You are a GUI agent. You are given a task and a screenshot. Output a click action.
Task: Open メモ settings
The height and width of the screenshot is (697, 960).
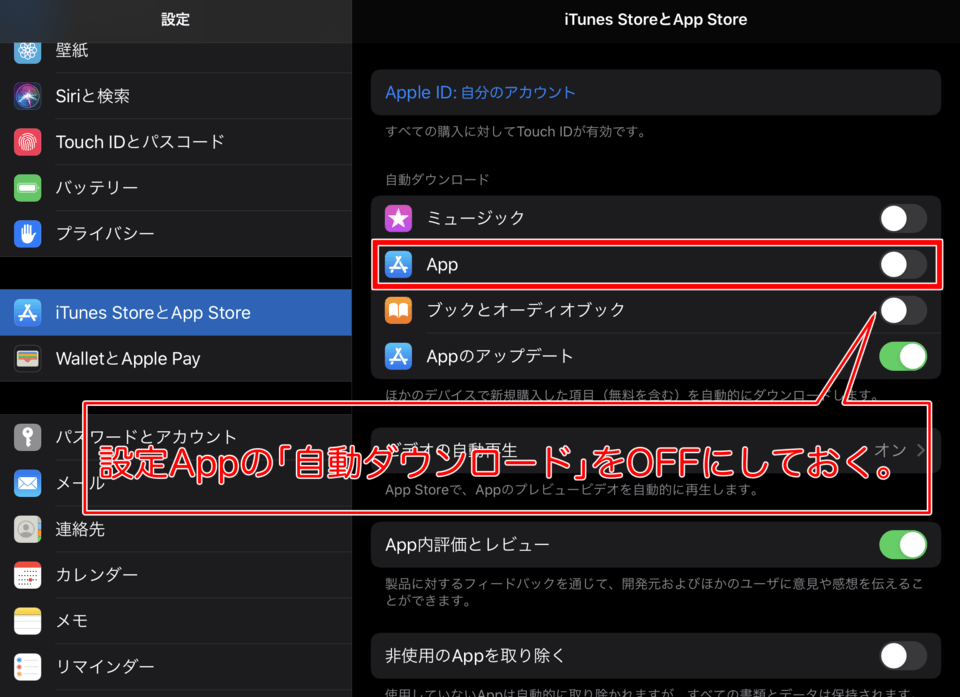pos(176,621)
